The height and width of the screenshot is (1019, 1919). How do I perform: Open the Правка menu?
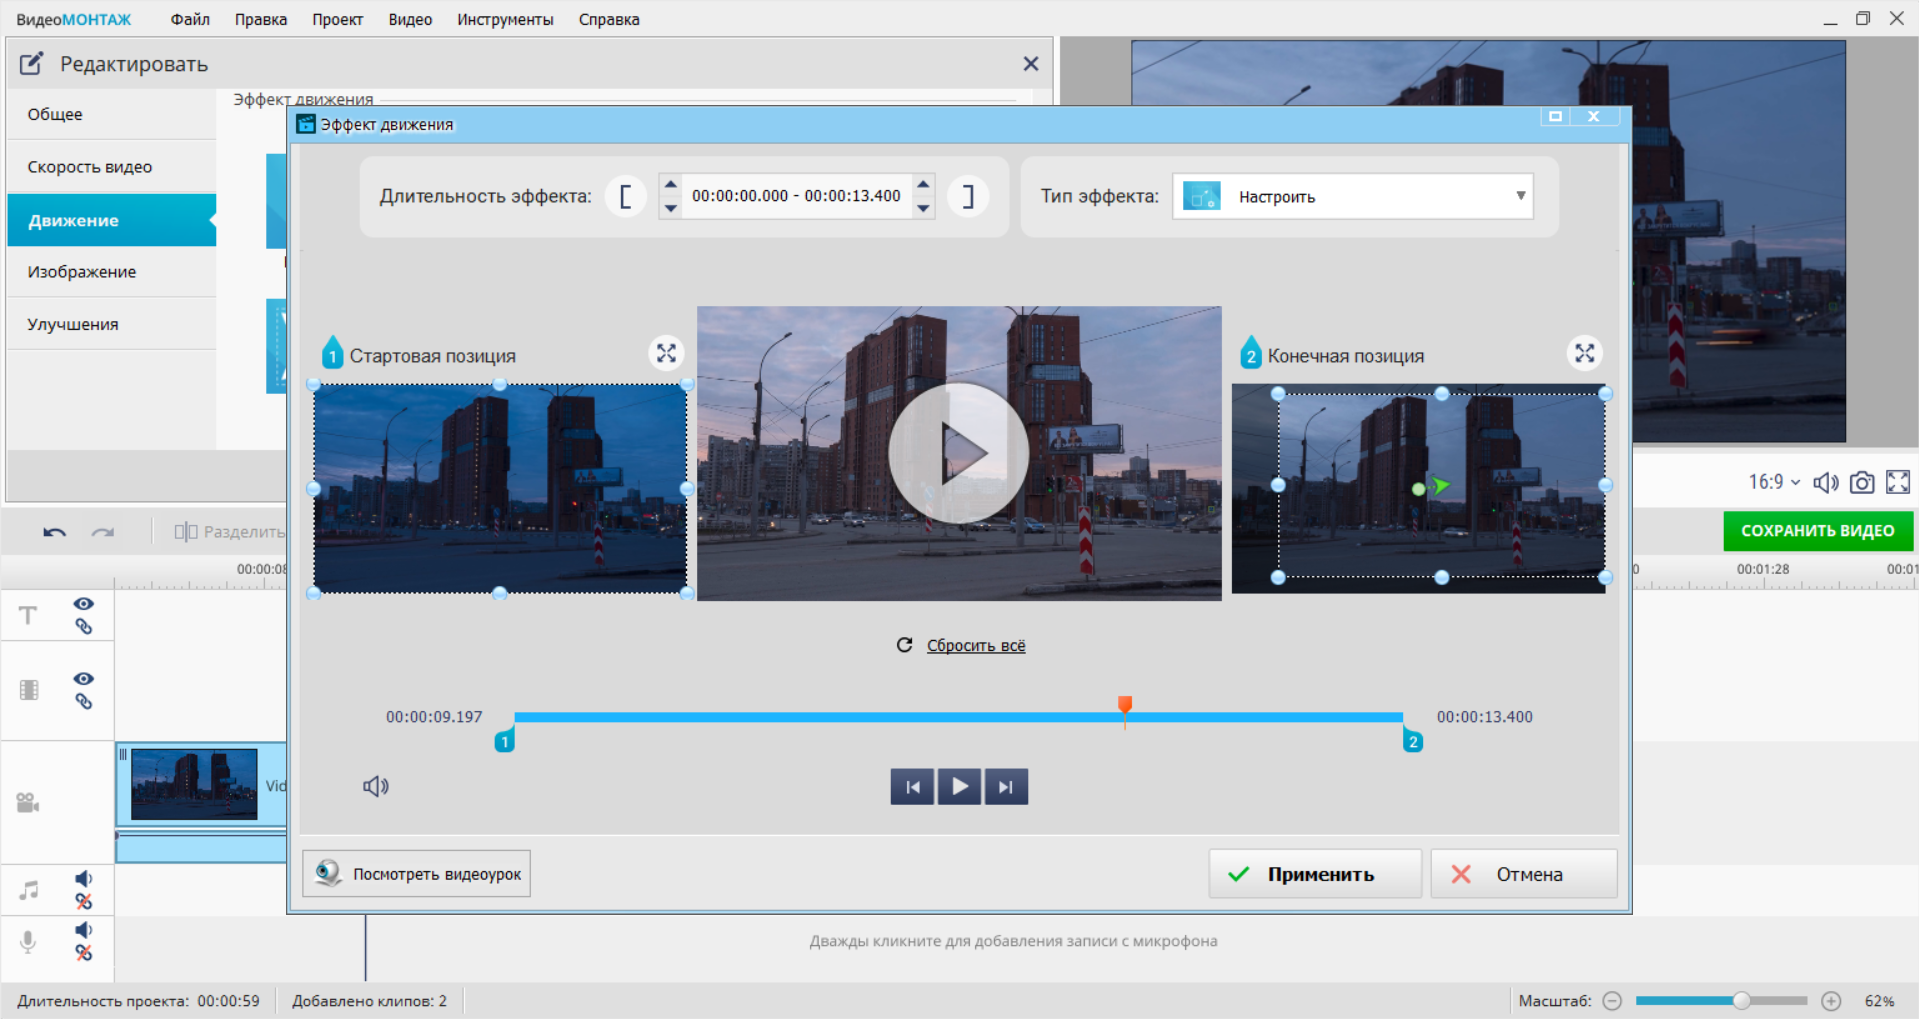pyautogui.click(x=261, y=19)
